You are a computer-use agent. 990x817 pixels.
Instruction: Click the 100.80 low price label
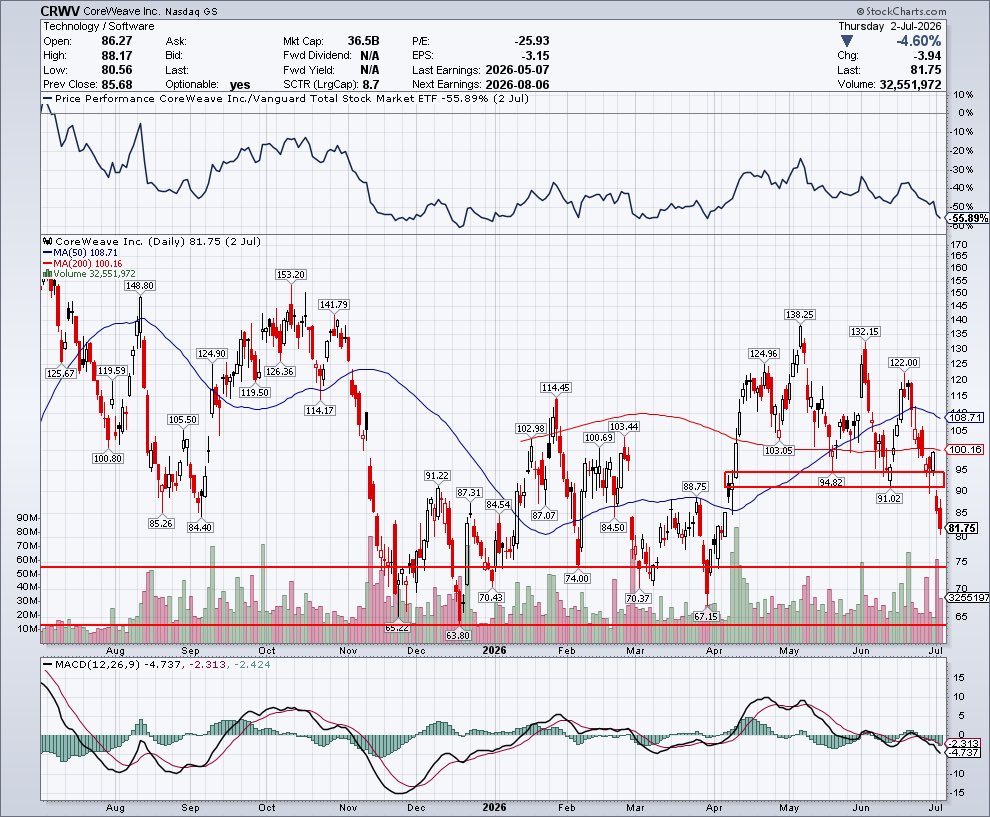(108, 458)
